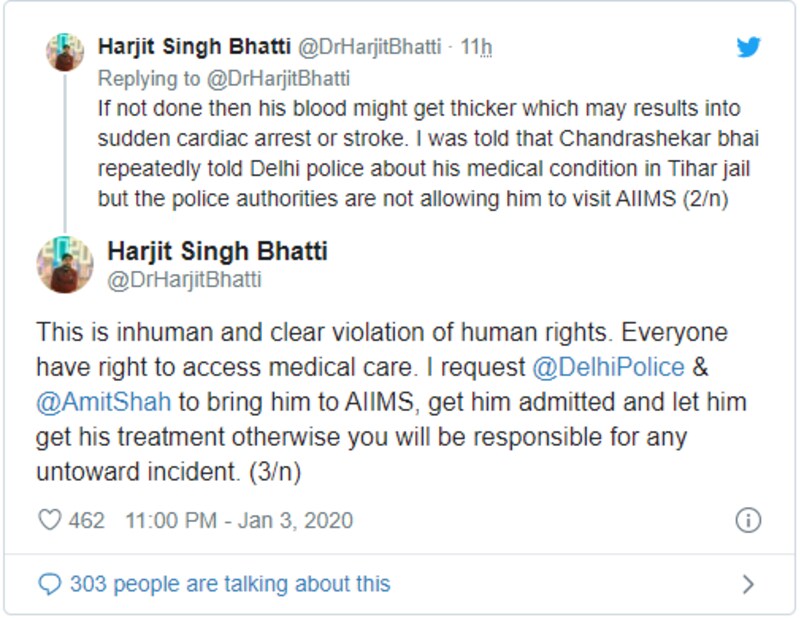Open '303 people are talking about this'
804x620 pixels.
click(x=230, y=583)
